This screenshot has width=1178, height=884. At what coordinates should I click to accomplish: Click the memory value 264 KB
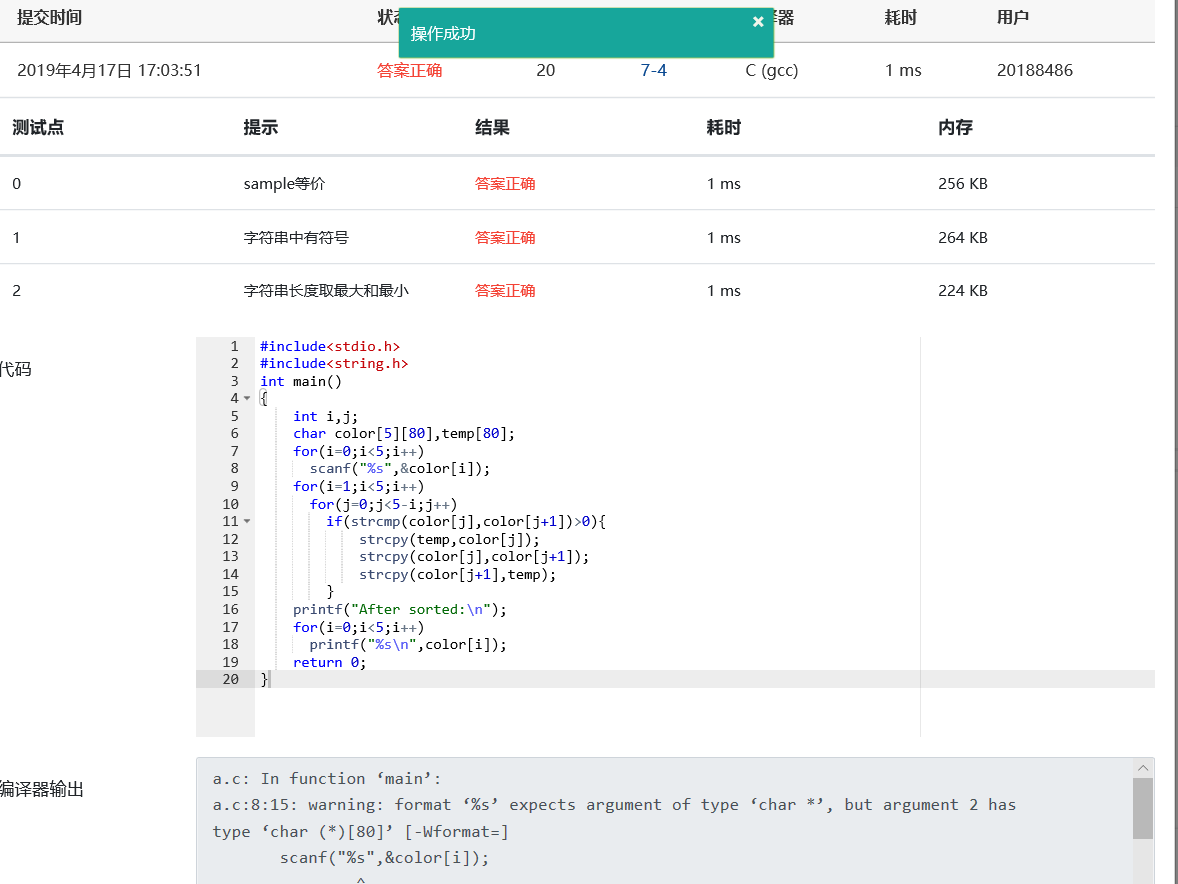click(962, 238)
